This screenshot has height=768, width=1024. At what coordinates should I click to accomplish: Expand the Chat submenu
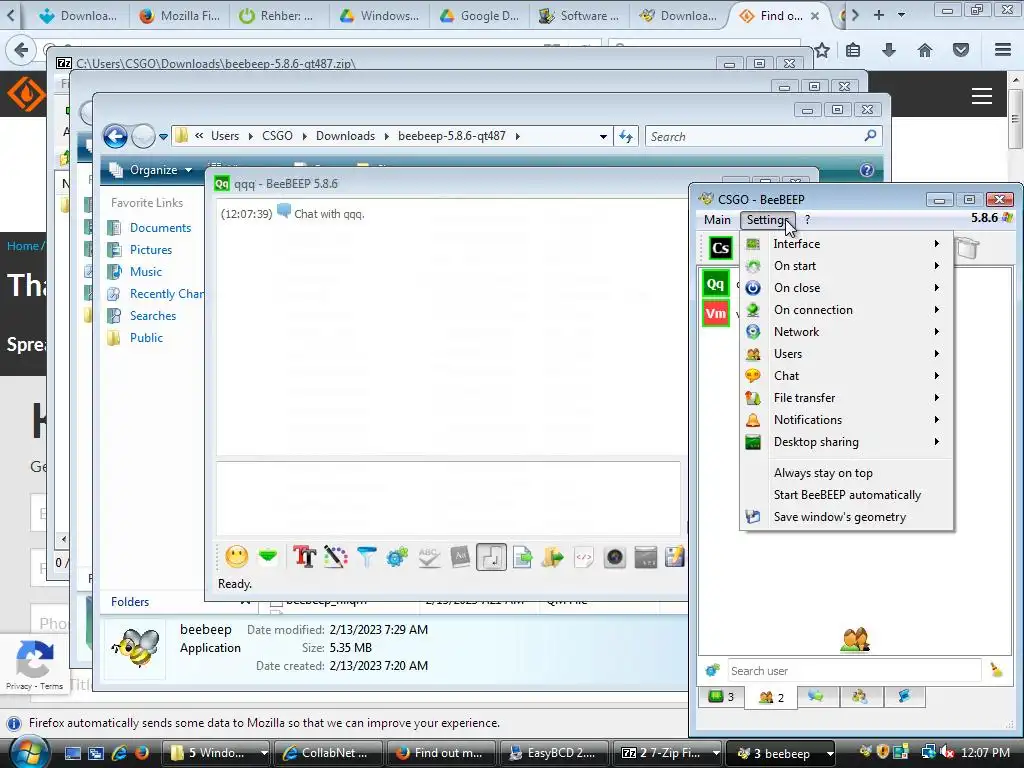coord(846,376)
